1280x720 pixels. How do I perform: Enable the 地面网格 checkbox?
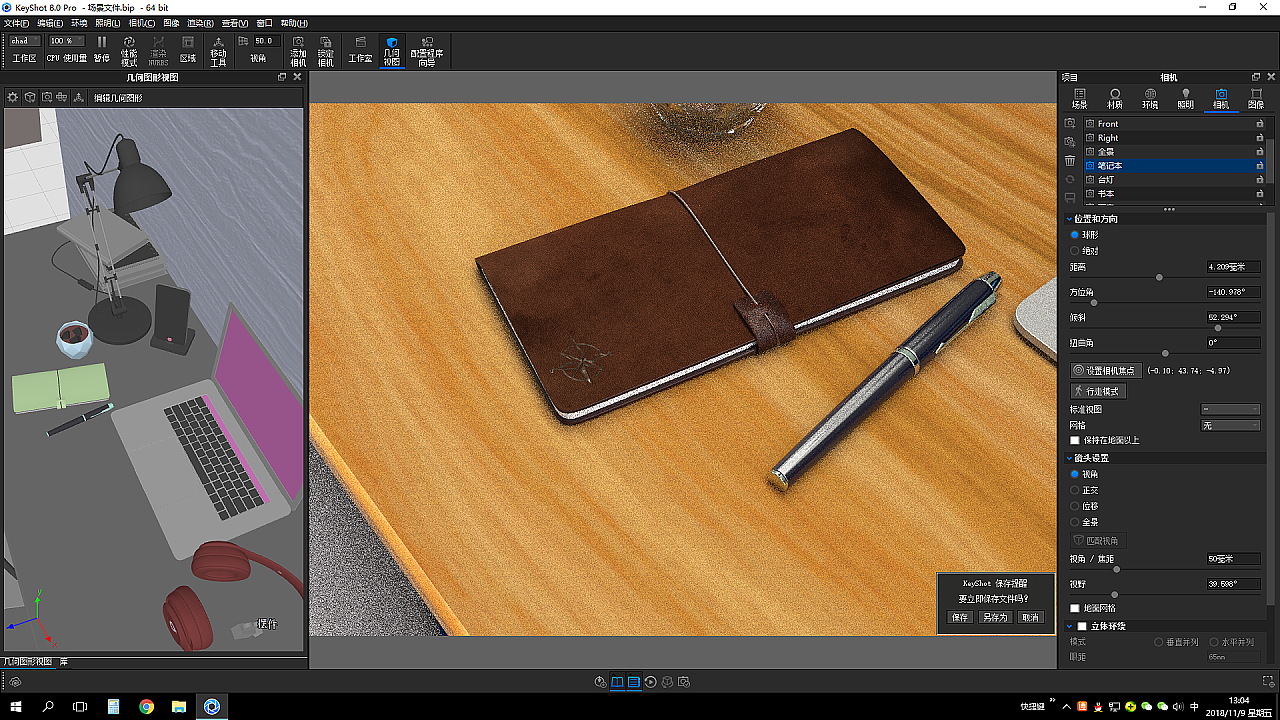(x=1075, y=608)
